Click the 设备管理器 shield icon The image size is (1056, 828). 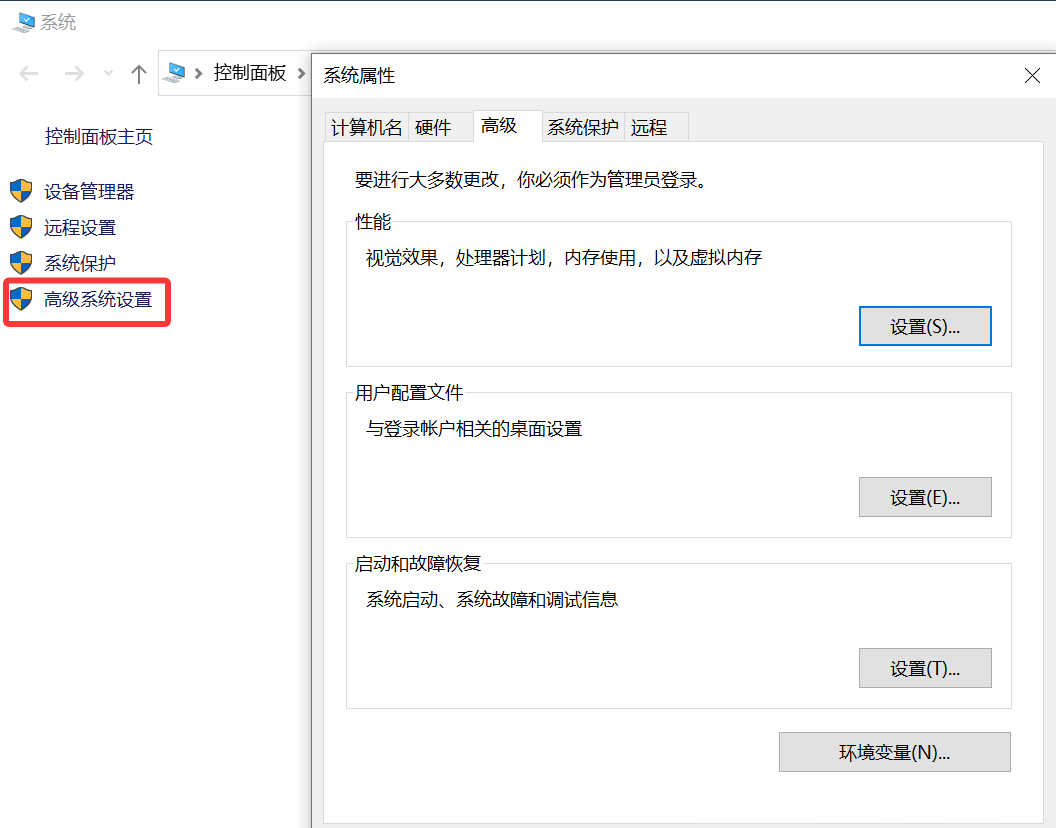click(22, 190)
